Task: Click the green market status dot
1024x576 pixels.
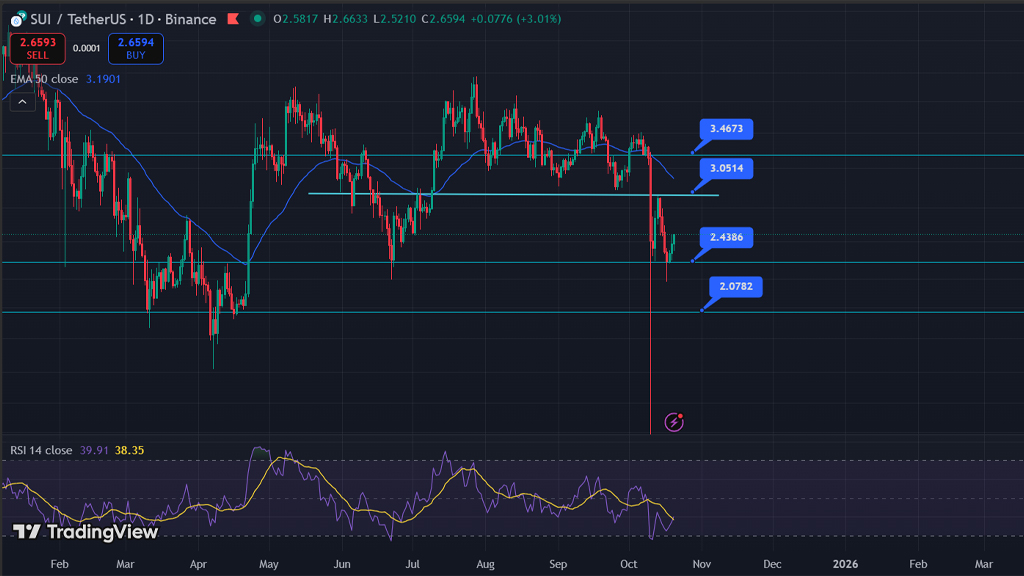Action: click(258, 19)
